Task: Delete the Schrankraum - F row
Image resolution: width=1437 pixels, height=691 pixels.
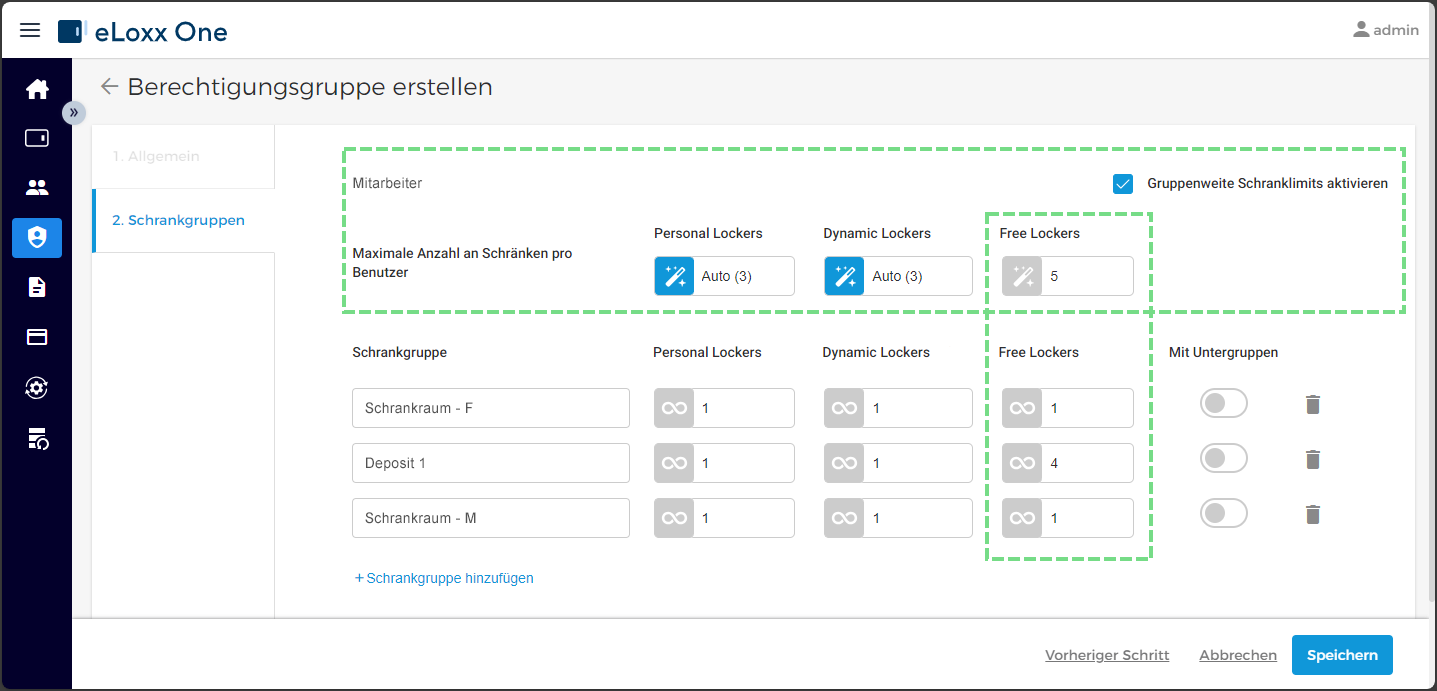Action: [1313, 404]
